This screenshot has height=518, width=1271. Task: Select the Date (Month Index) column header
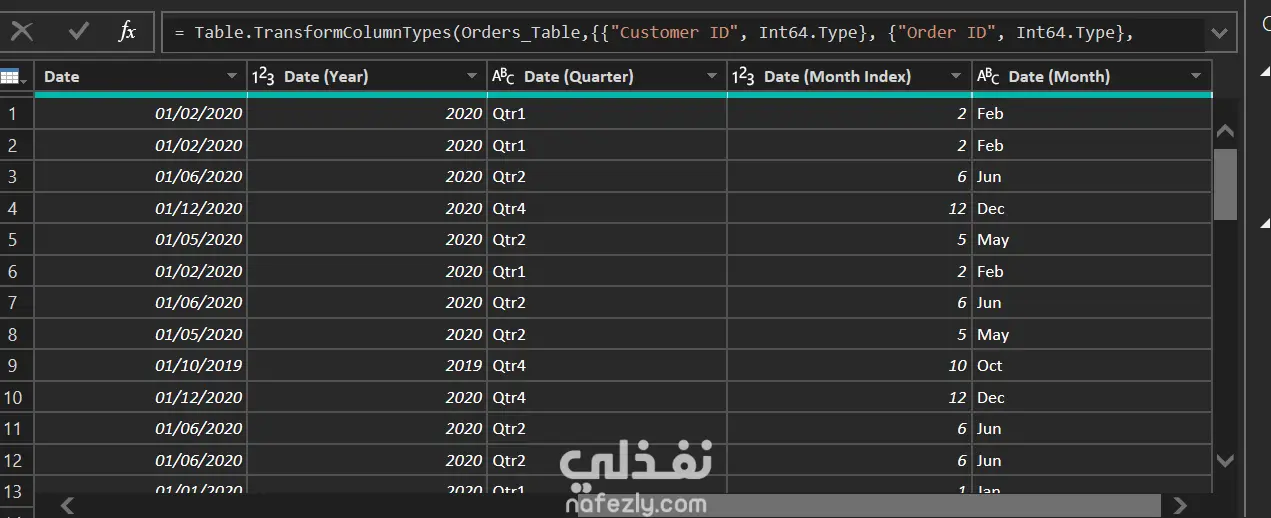(x=849, y=76)
